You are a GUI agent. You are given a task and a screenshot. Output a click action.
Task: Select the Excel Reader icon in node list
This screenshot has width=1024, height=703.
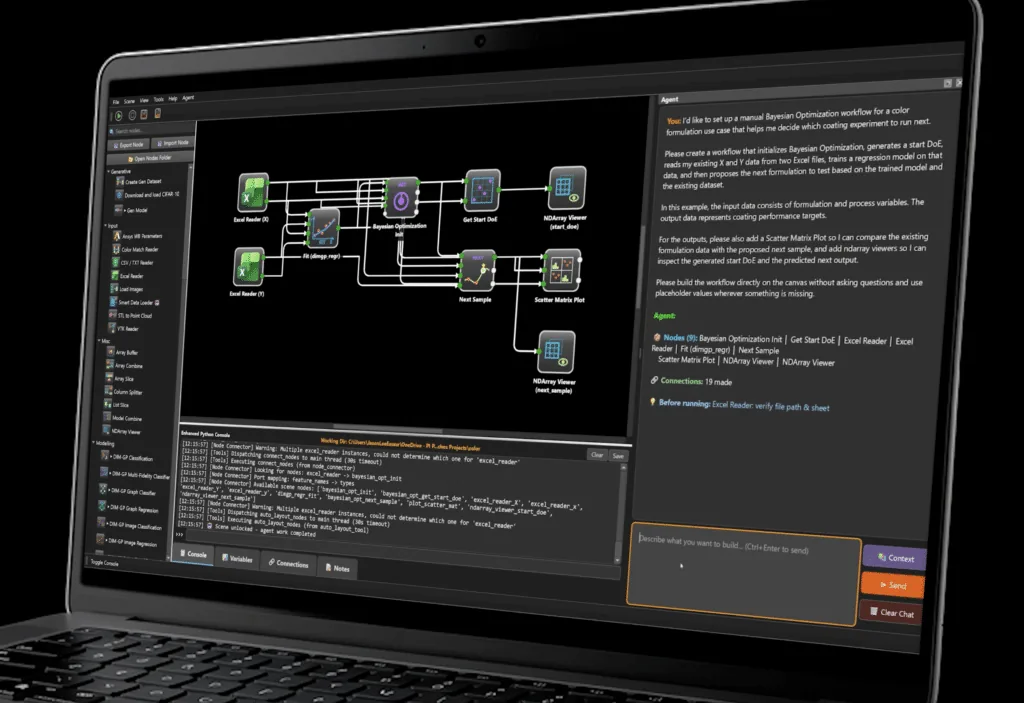[x=116, y=276]
